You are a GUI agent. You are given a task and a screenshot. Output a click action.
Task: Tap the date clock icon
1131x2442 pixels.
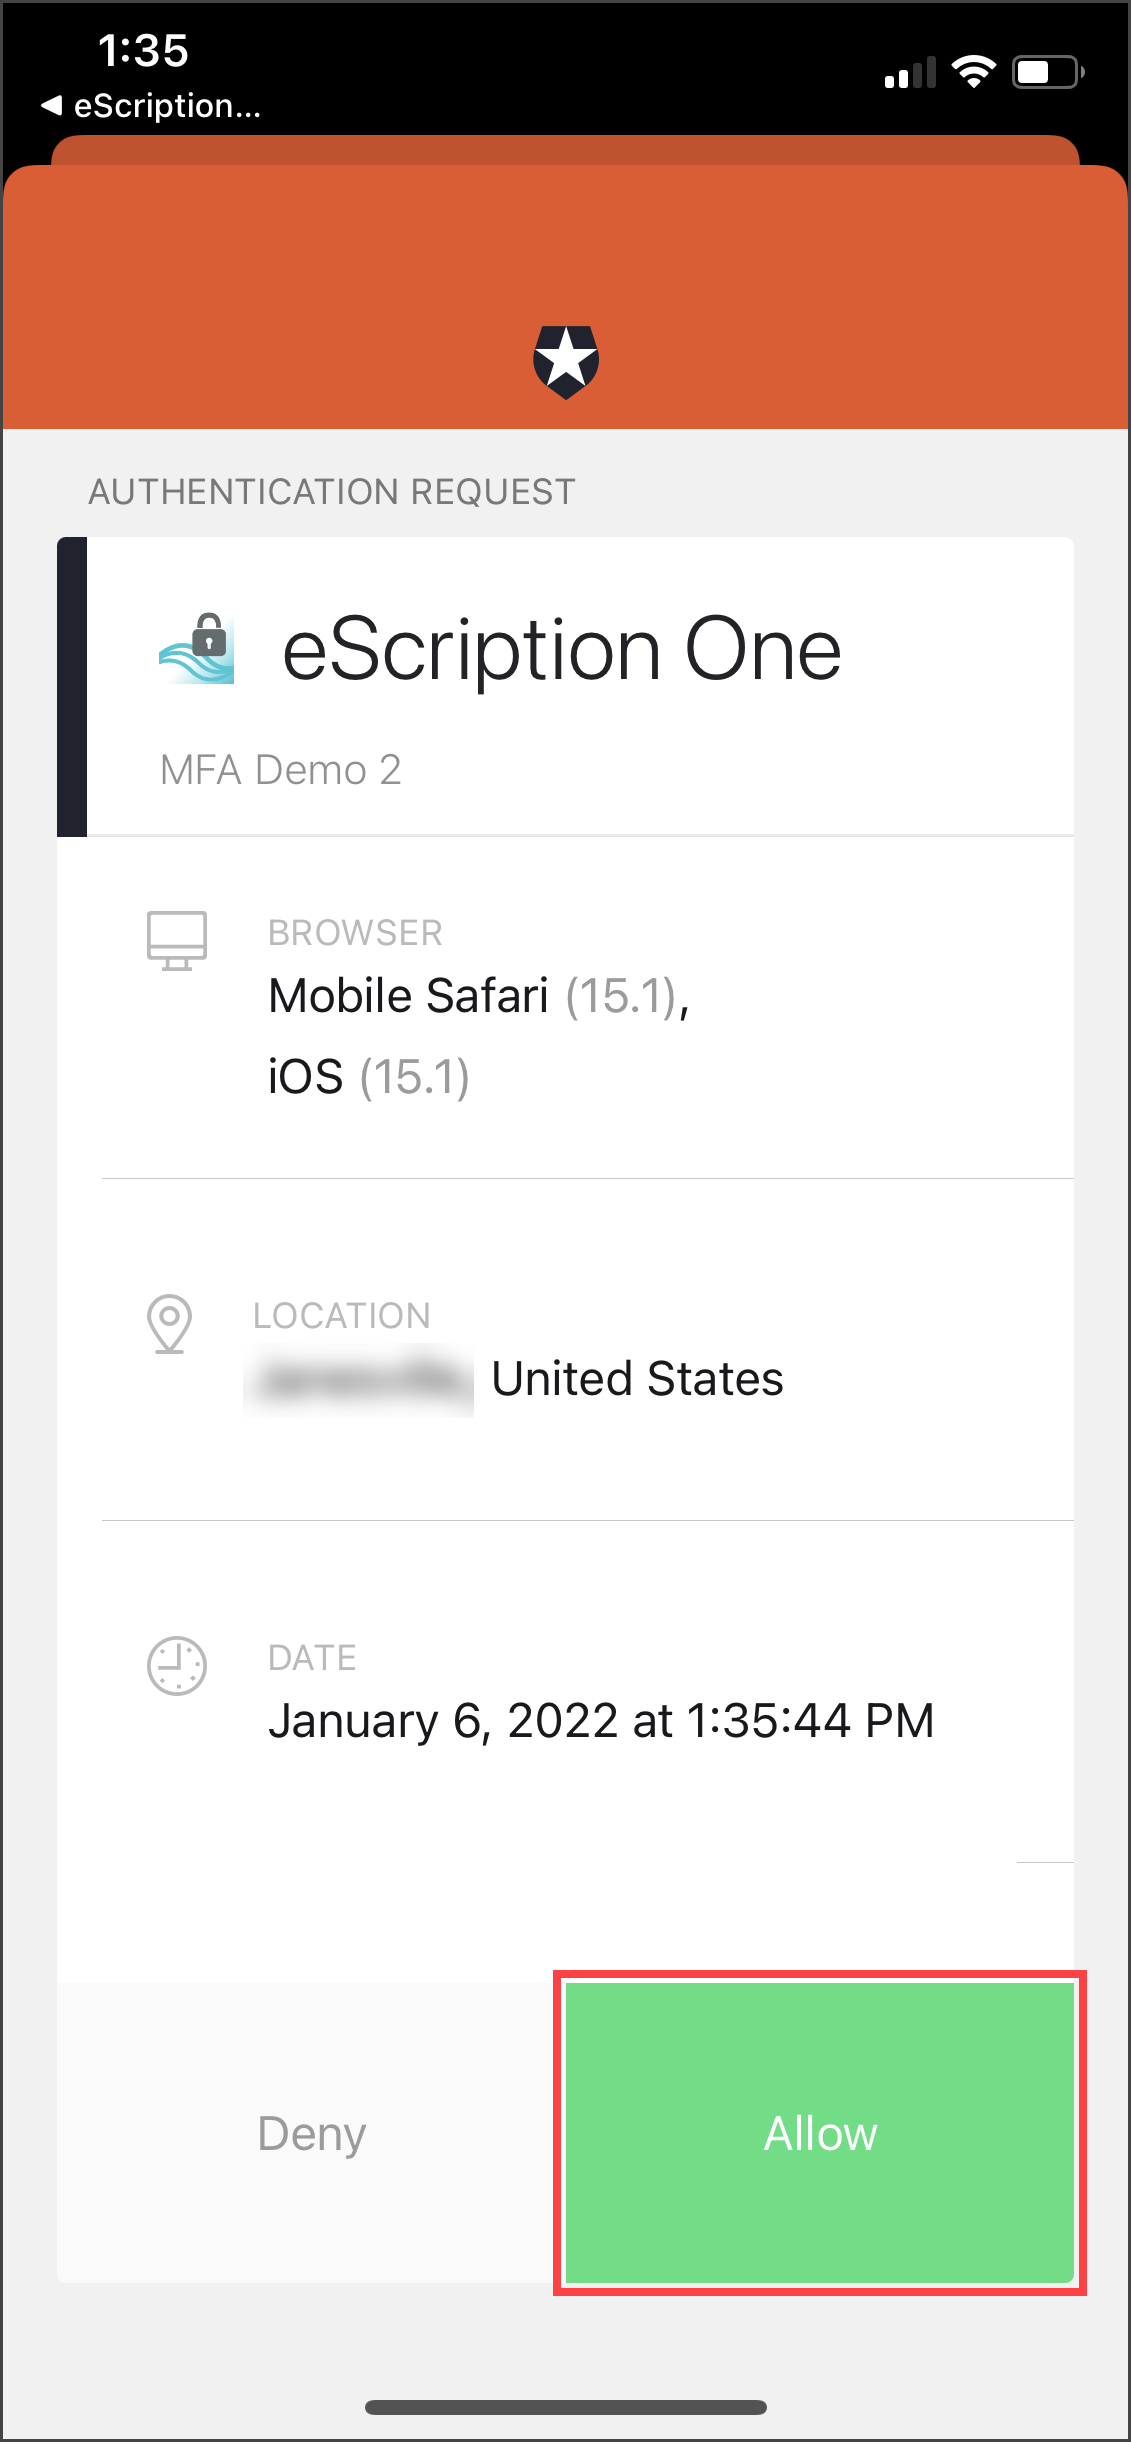coord(177,1666)
